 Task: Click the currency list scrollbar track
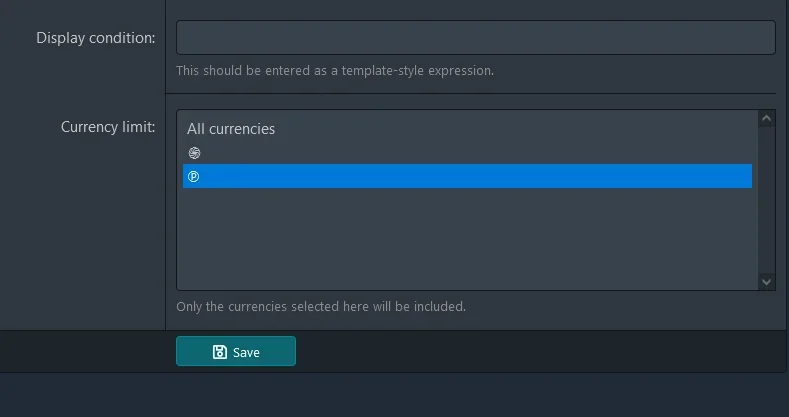click(766, 200)
